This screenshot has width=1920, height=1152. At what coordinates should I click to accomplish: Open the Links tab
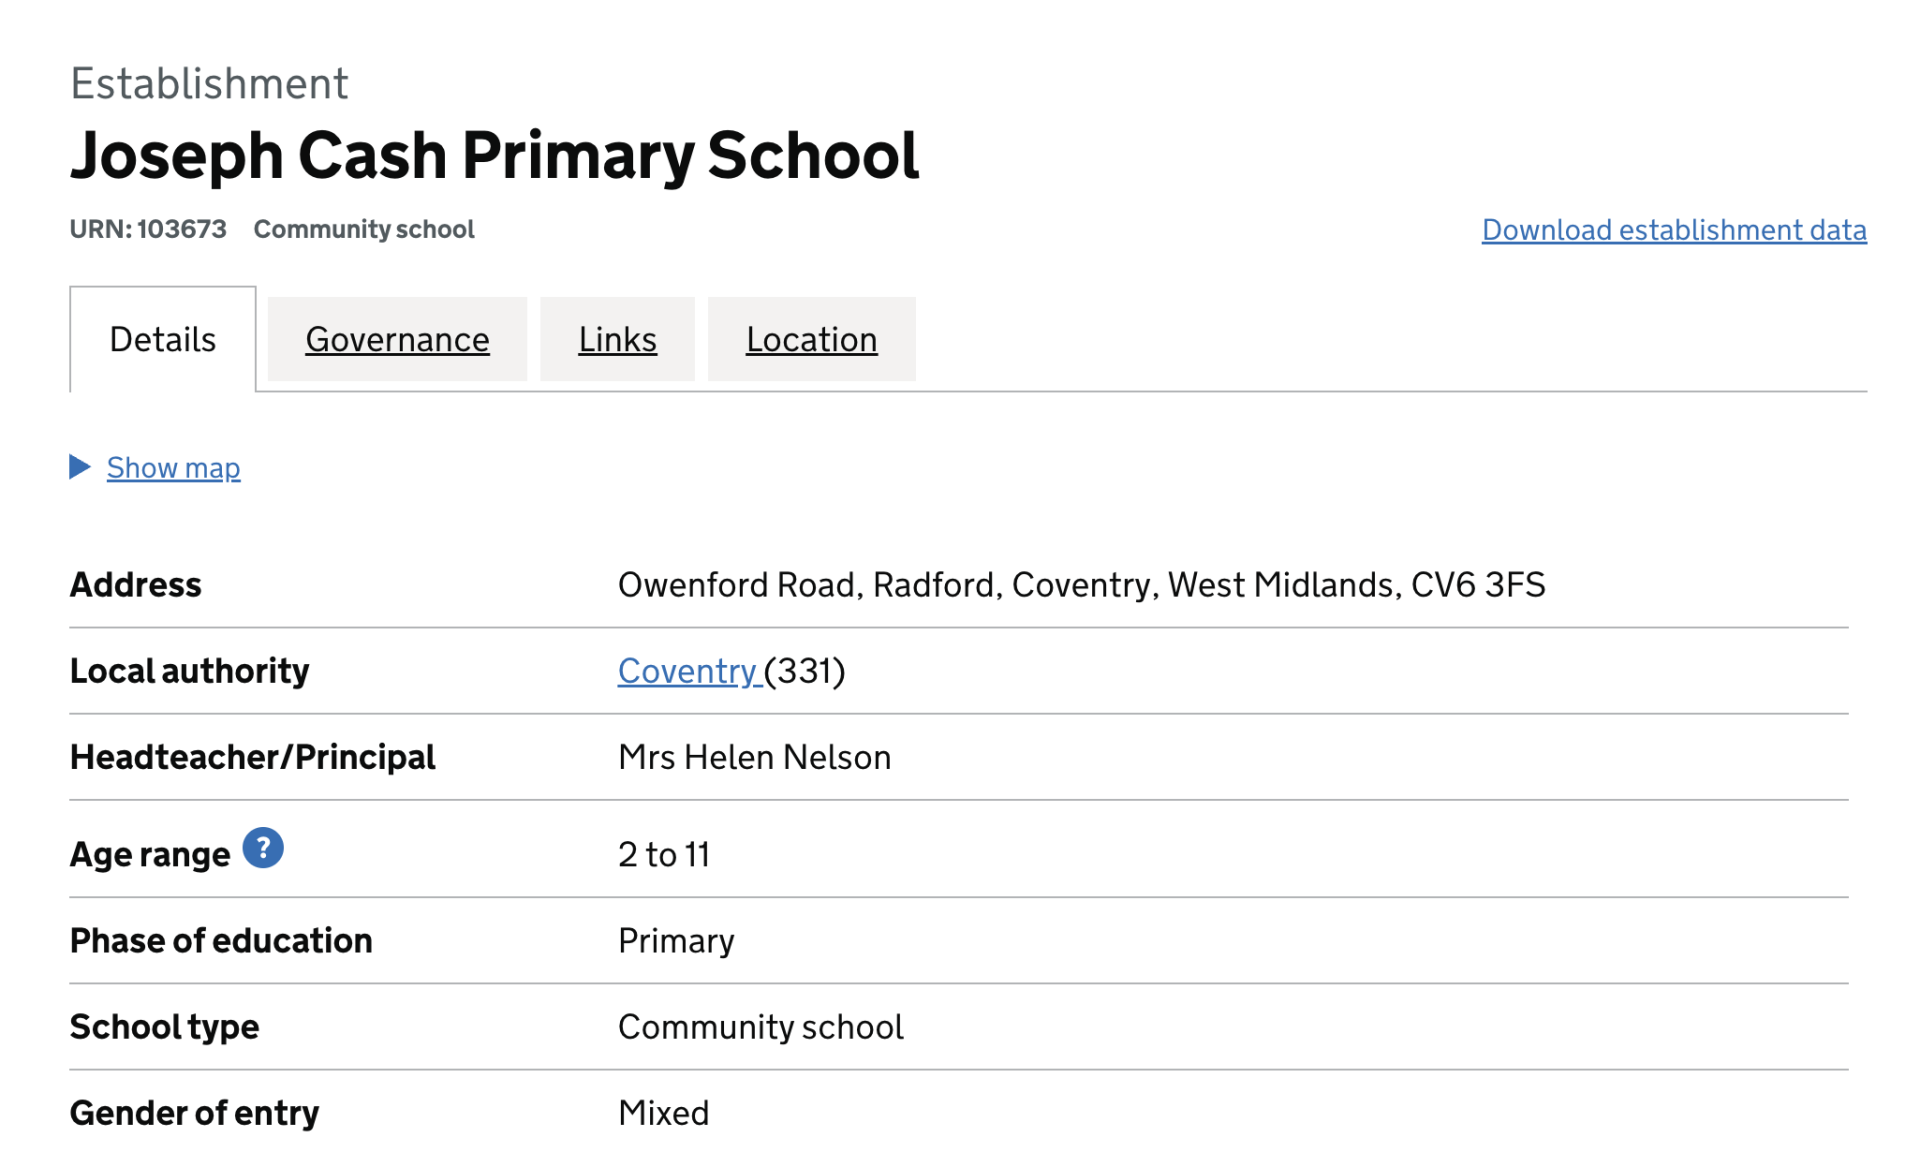[x=617, y=339]
